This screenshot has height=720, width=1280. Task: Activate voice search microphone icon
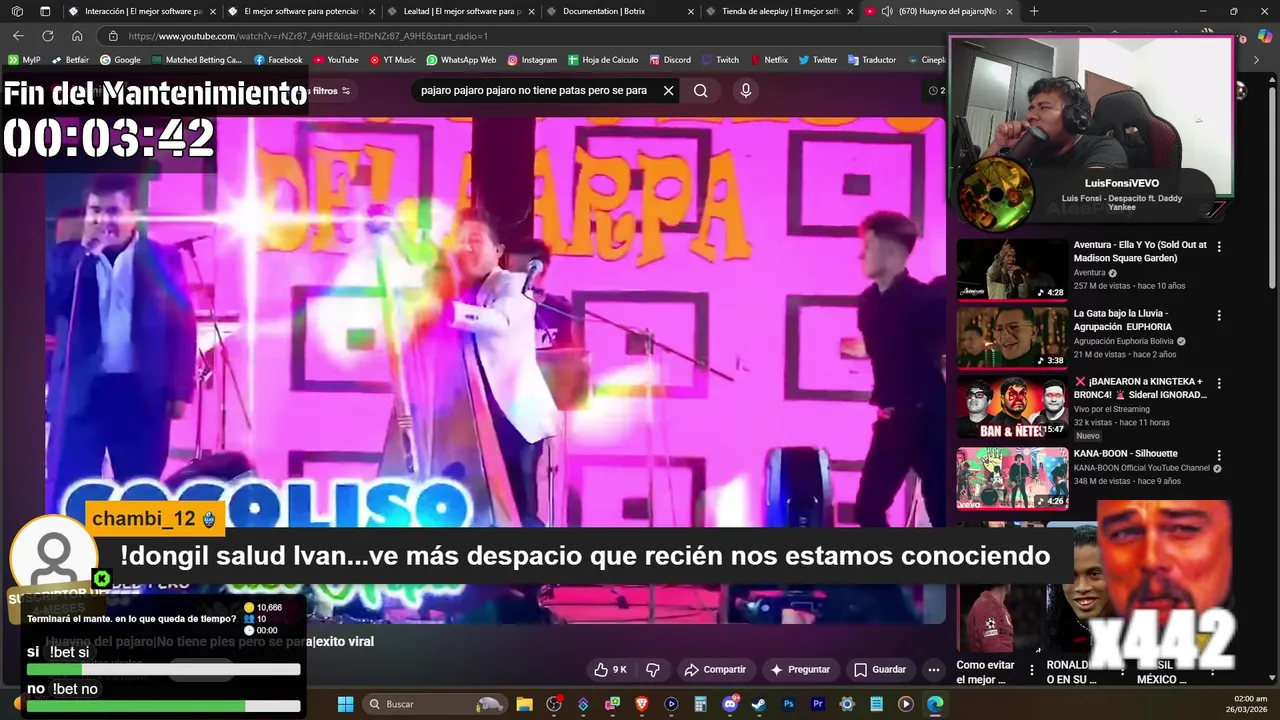tap(745, 90)
